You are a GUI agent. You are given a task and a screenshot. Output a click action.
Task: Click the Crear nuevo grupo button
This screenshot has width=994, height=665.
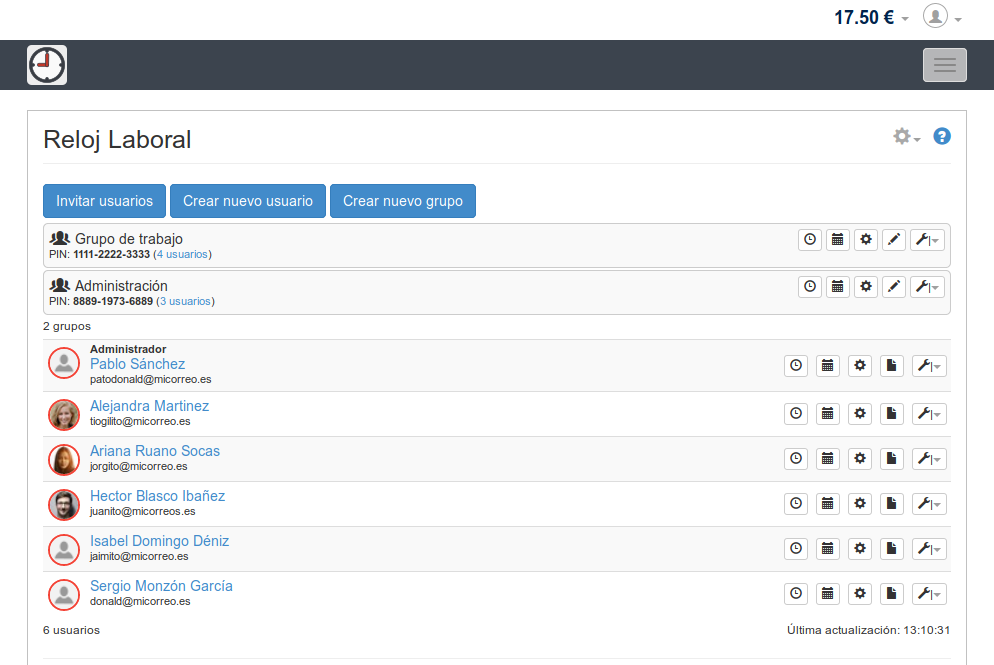(x=403, y=201)
